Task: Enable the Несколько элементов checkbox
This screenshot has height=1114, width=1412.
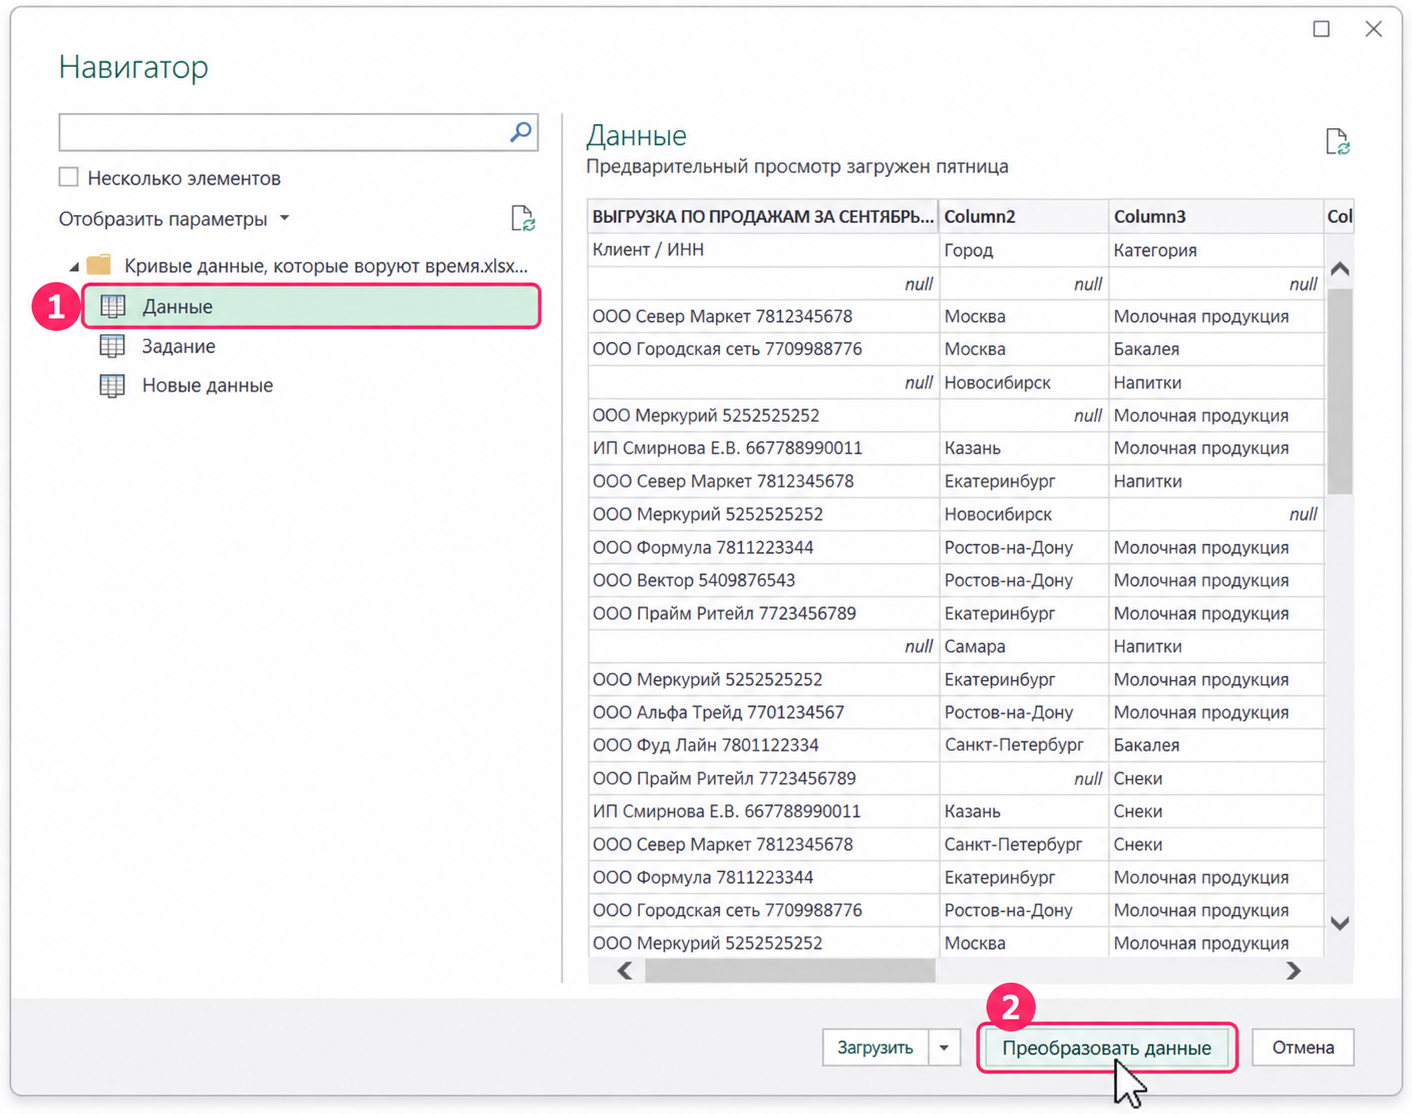Action: pos(68,177)
